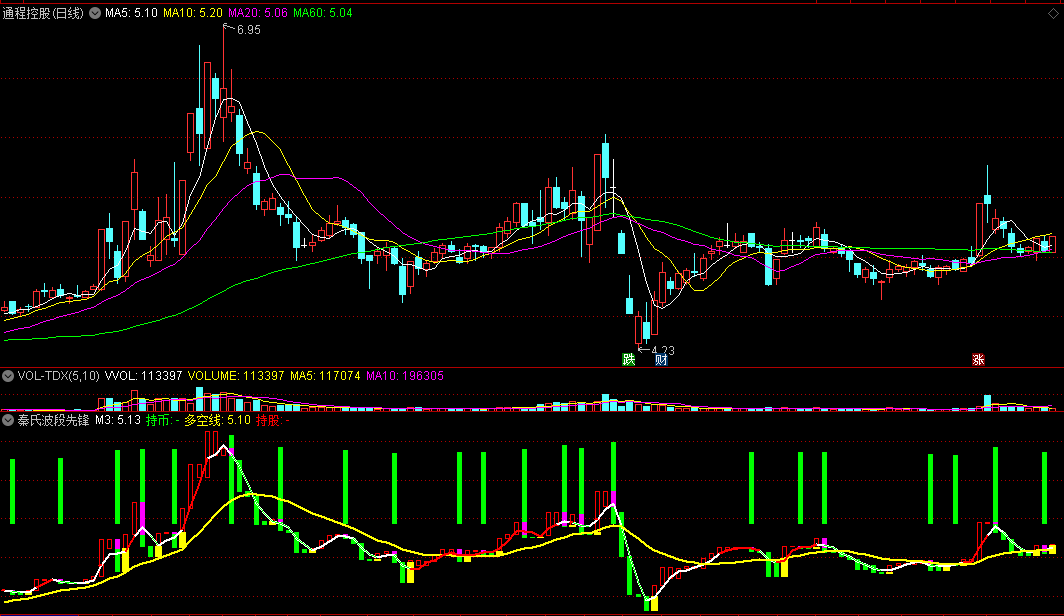1064x616 pixels.
Task: Select the 通程控股(日线) chart title
Action: 43,13
